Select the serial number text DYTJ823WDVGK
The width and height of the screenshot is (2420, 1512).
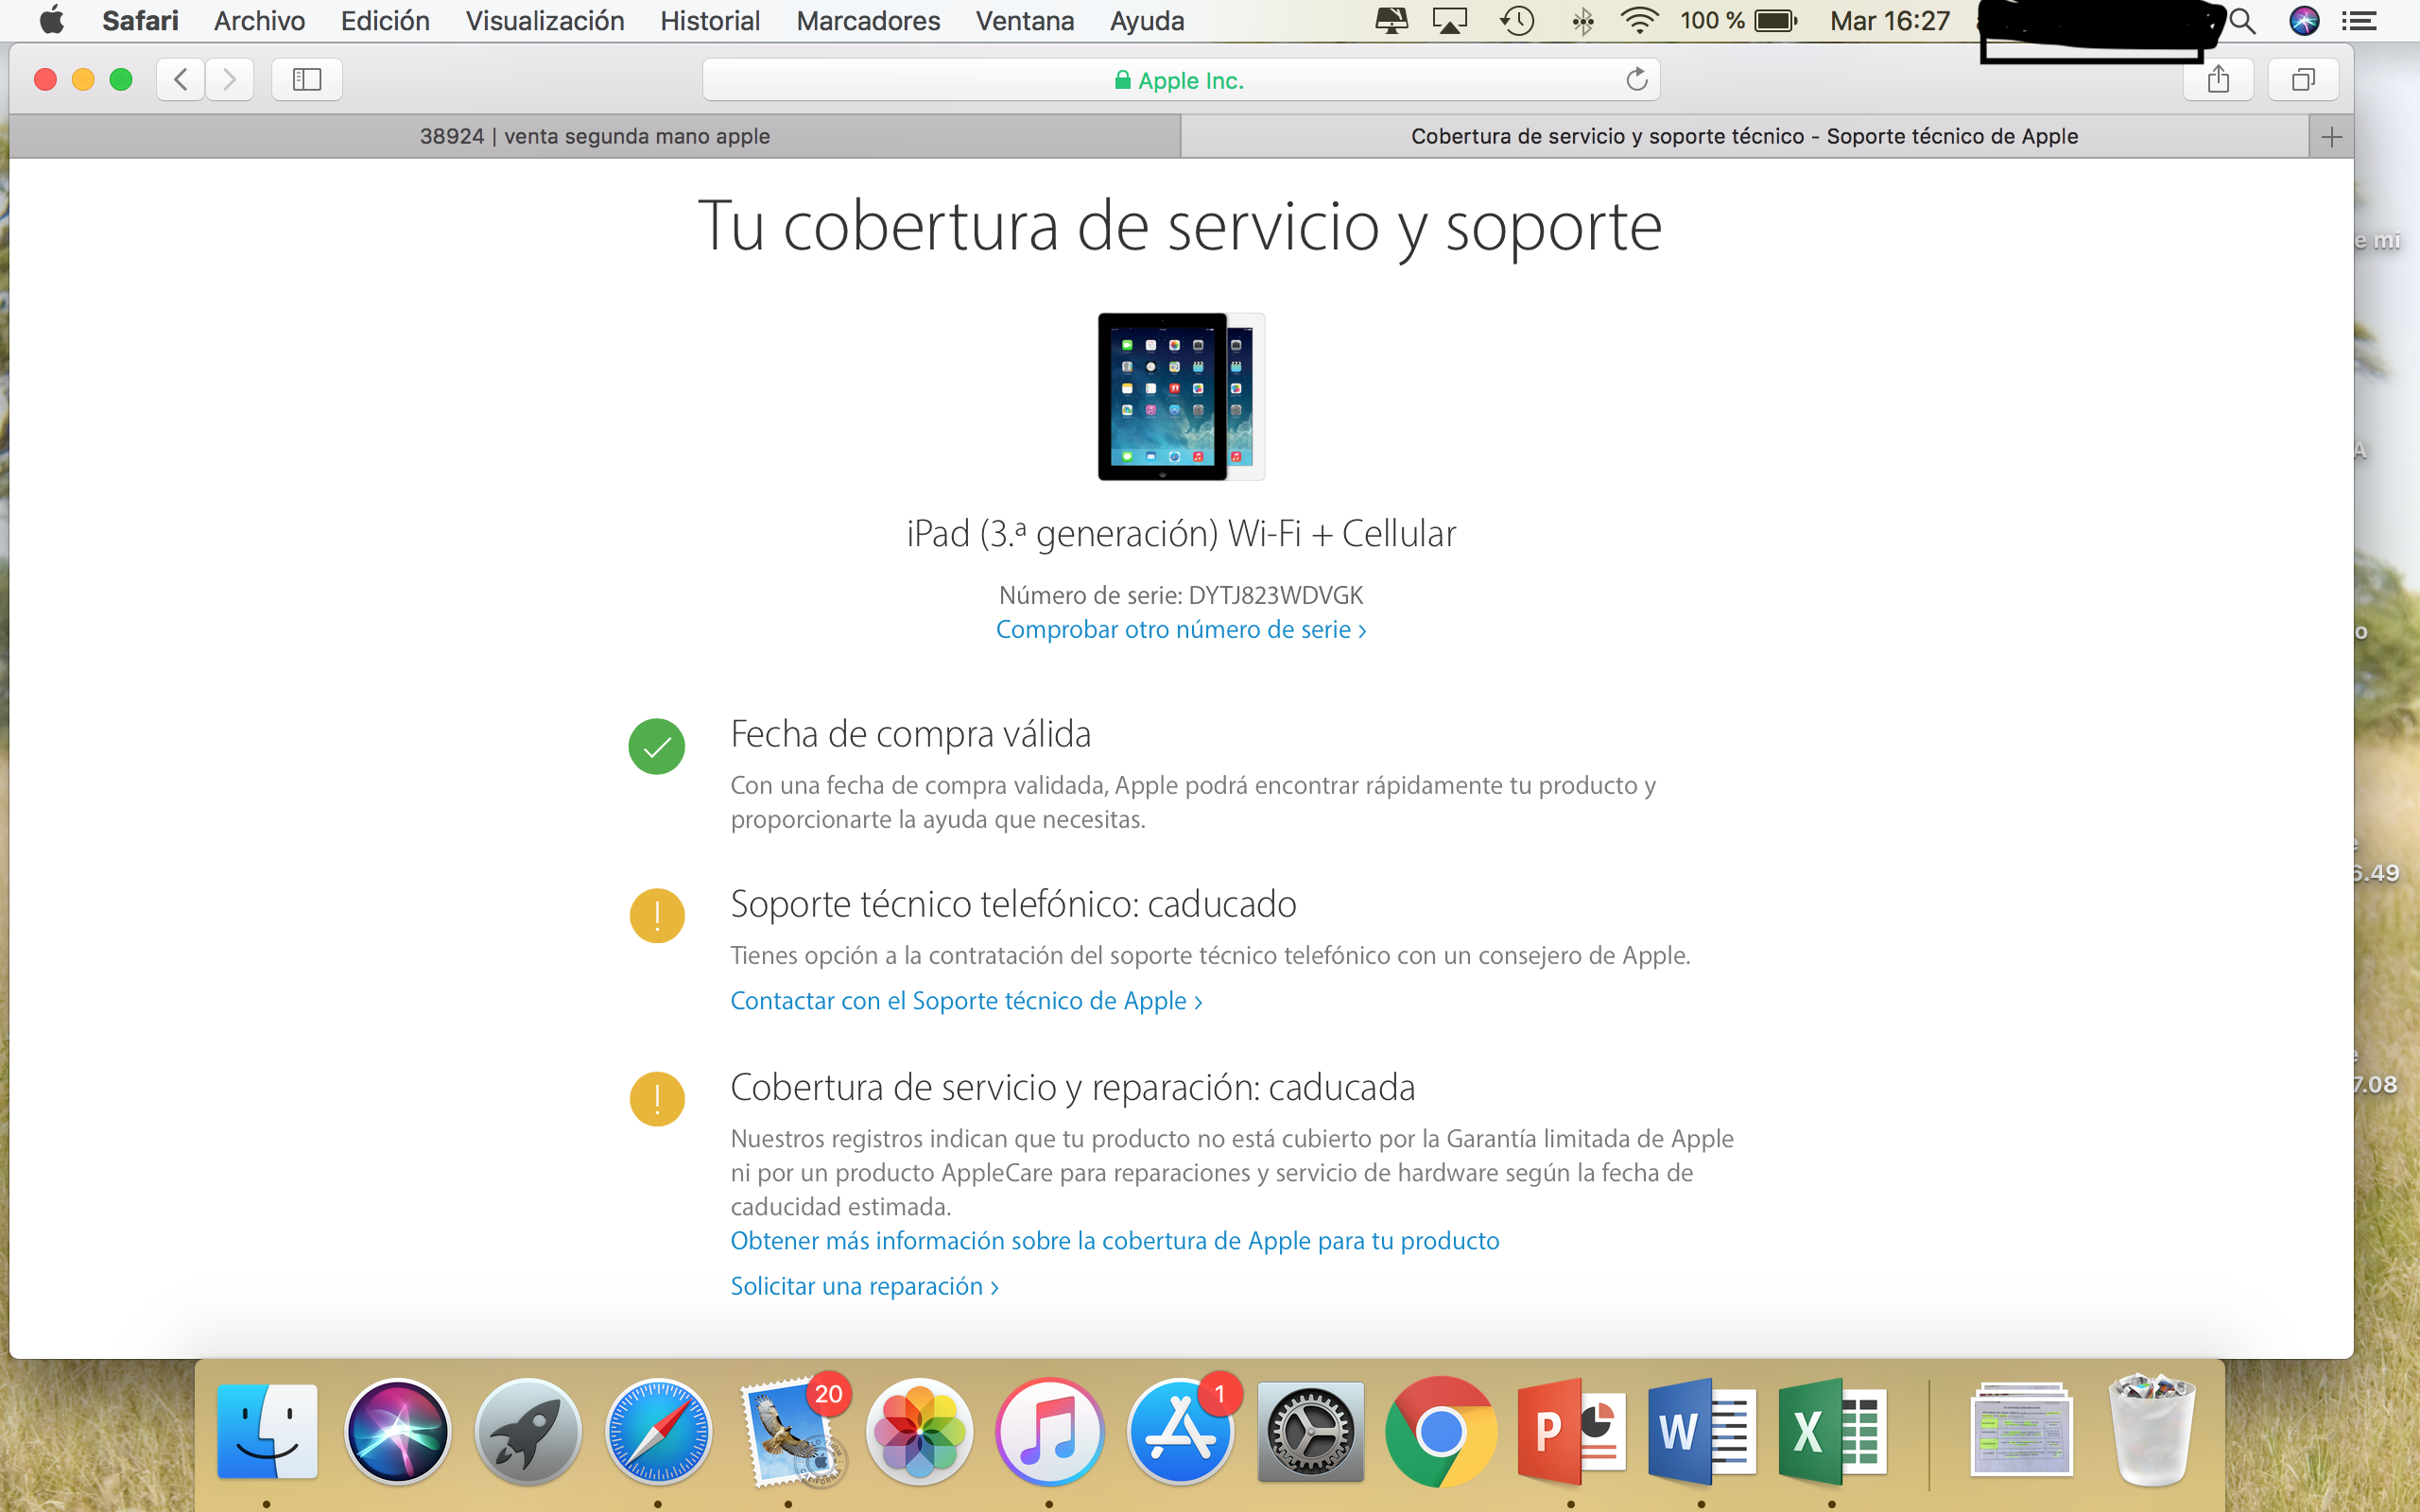tap(1275, 595)
